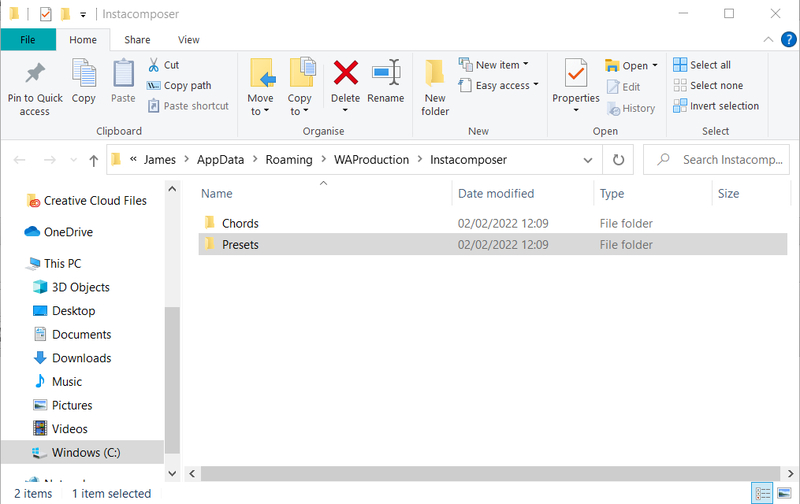This screenshot has width=800, height=504.
Task: Switch to the View tab
Action: point(188,39)
